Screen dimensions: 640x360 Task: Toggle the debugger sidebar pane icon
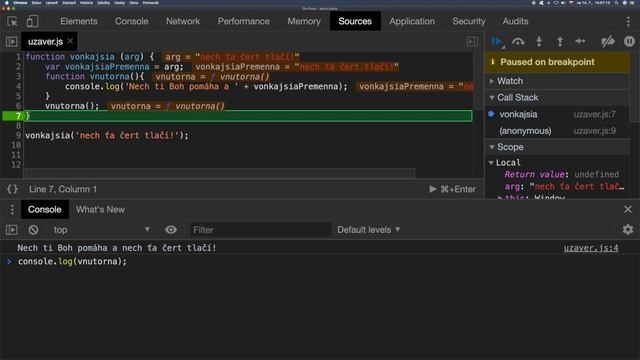(472, 41)
